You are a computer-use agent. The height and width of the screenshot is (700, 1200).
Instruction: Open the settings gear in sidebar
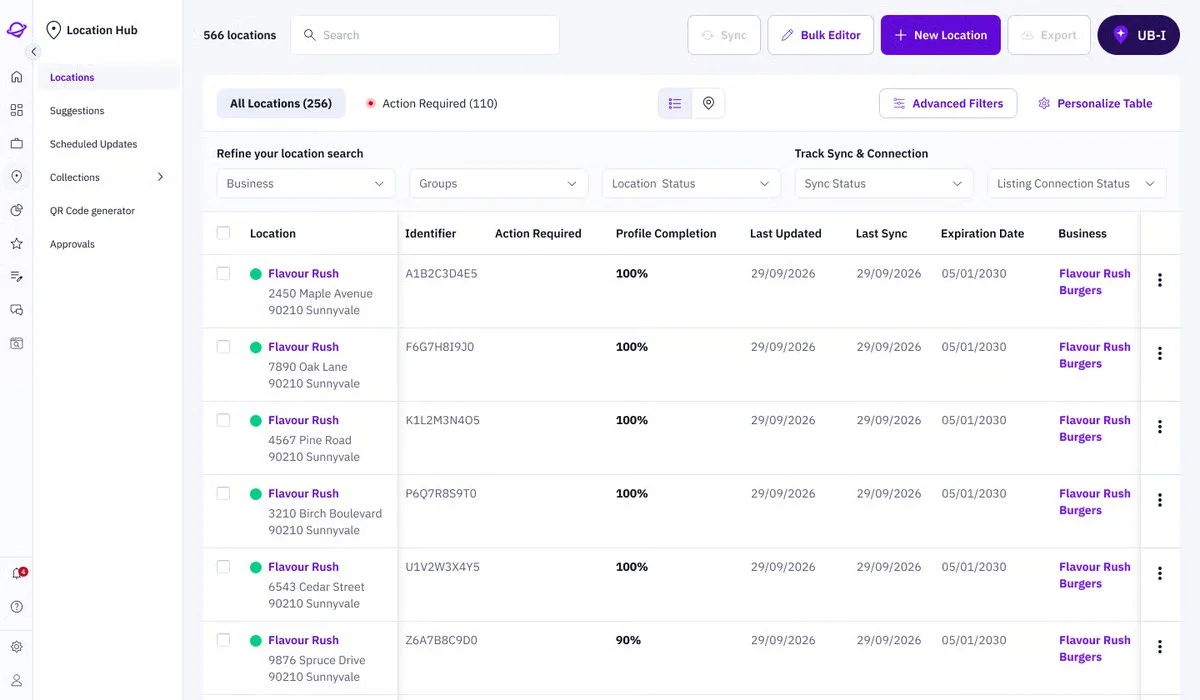coord(16,647)
